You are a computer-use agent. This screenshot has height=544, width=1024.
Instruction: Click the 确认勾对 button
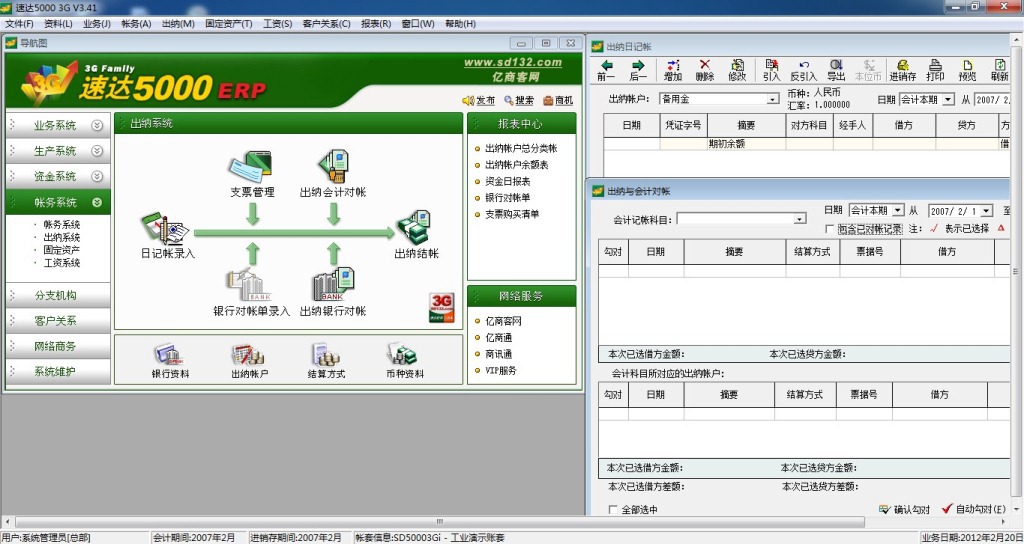[x=904, y=509]
